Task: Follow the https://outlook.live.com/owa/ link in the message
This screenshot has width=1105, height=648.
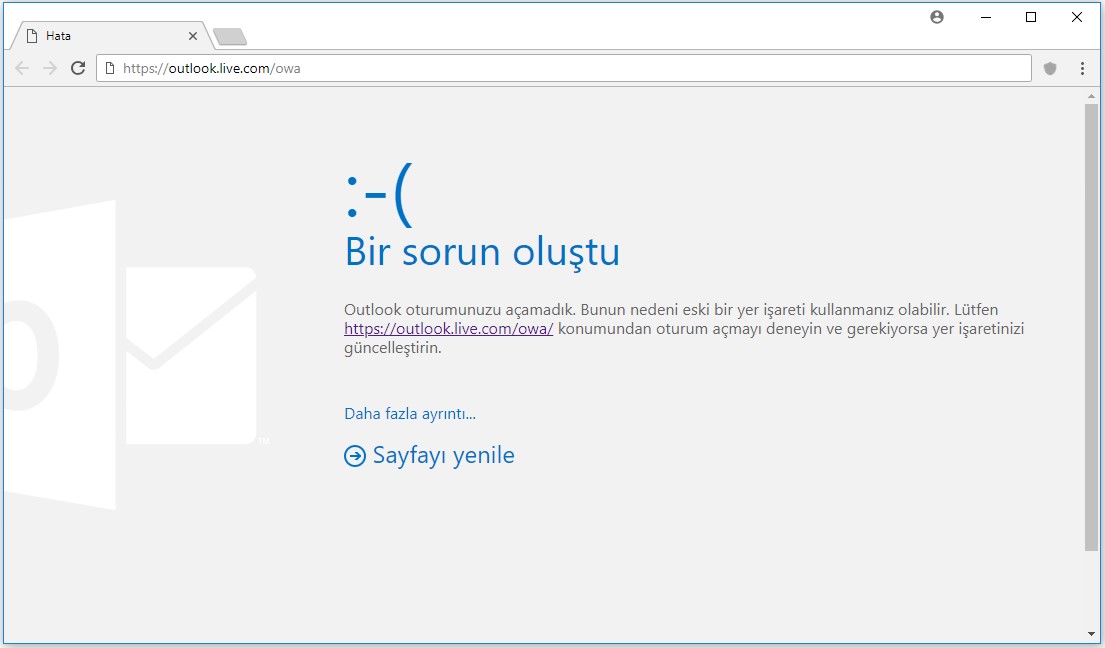Action: click(x=448, y=329)
